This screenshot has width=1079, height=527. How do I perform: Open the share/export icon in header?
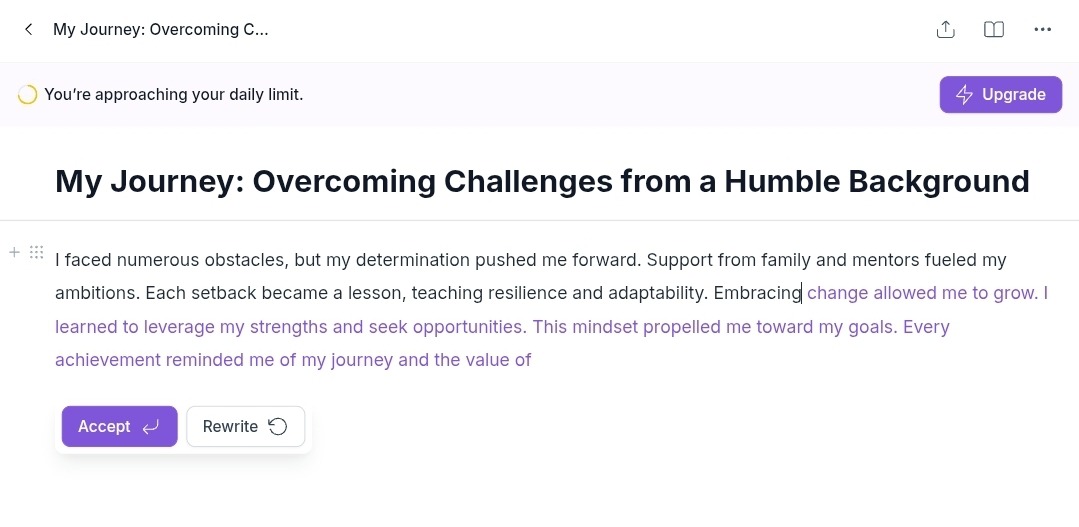tap(946, 30)
